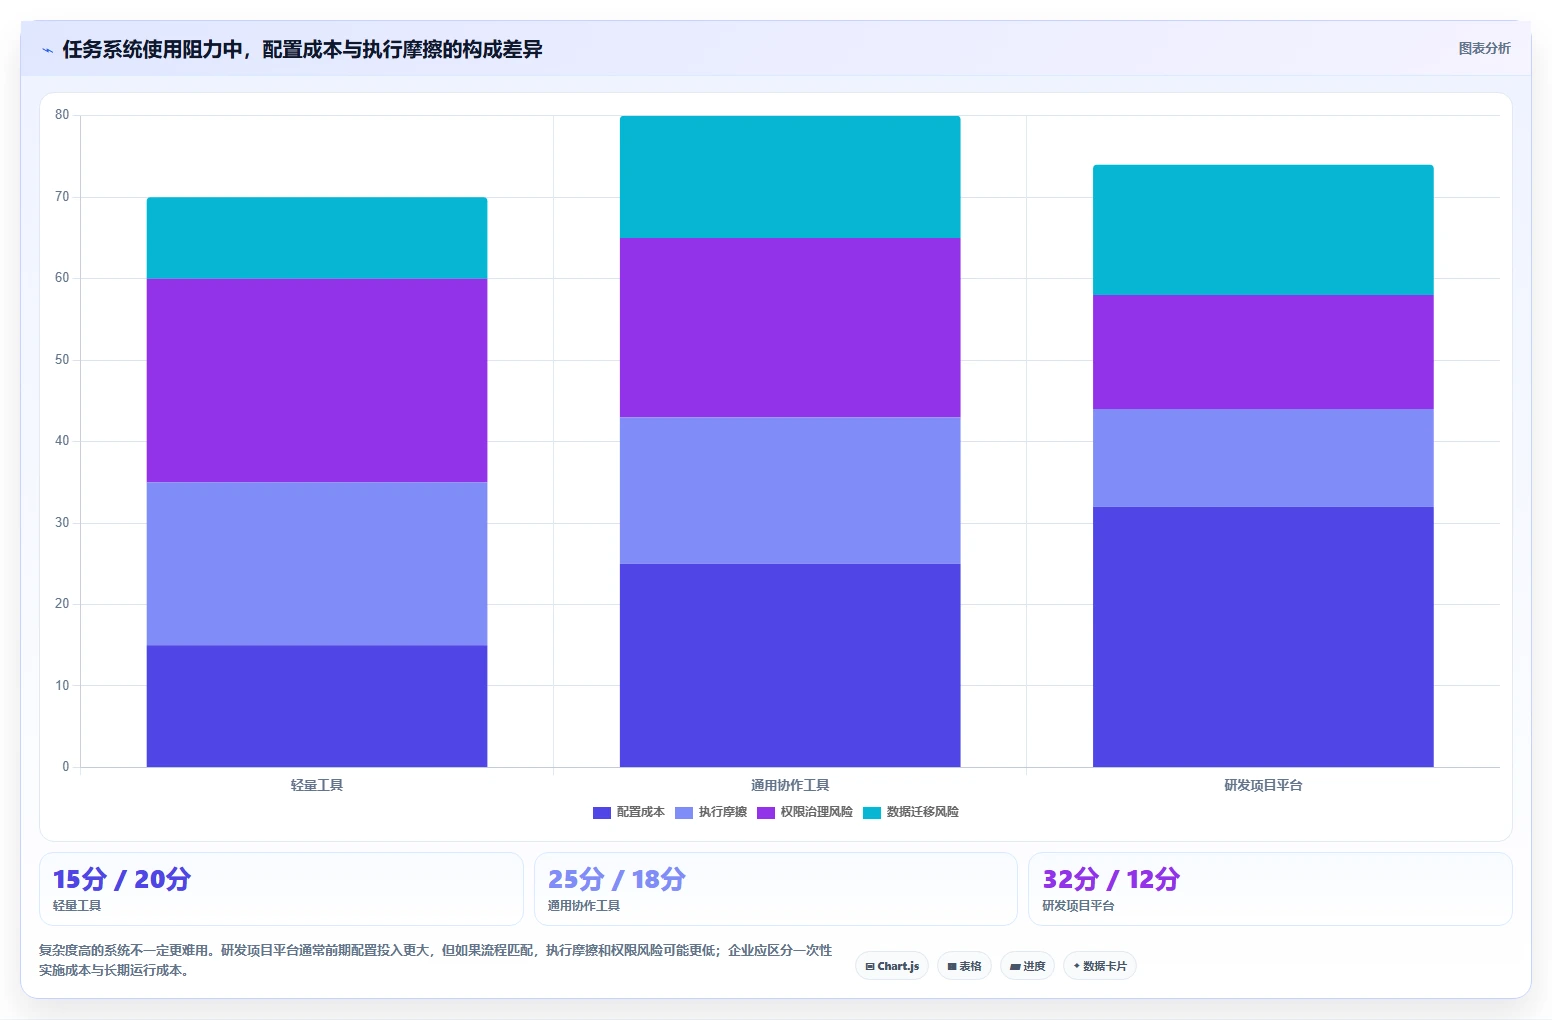Click the chart title about 配置成本与执行摩擦
This screenshot has height=1020, width=1552.
tap(302, 49)
